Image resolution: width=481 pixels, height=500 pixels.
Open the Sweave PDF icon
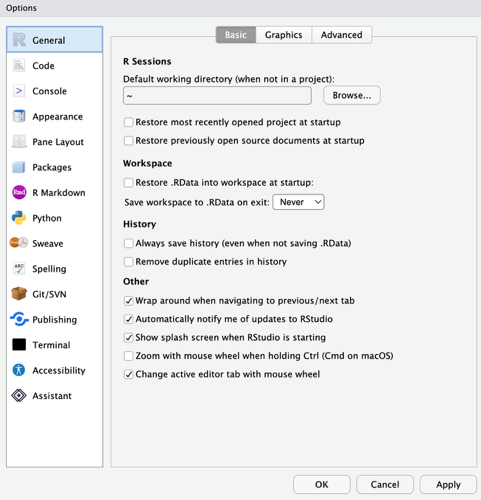pyautogui.click(x=19, y=243)
